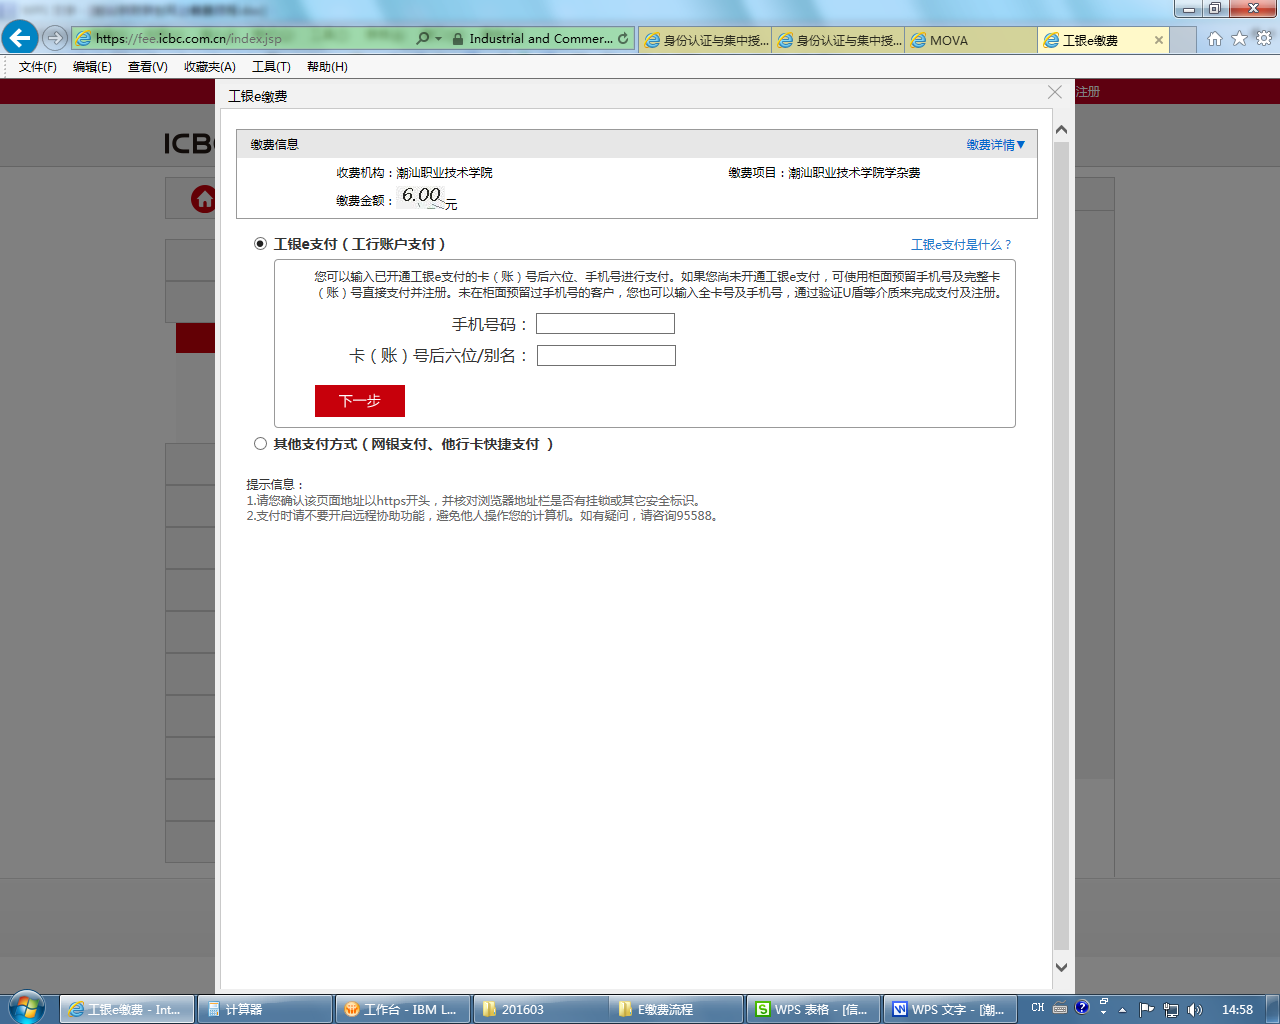Click the padlock security icon
The width and height of the screenshot is (1280, 1024).
click(x=457, y=38)
